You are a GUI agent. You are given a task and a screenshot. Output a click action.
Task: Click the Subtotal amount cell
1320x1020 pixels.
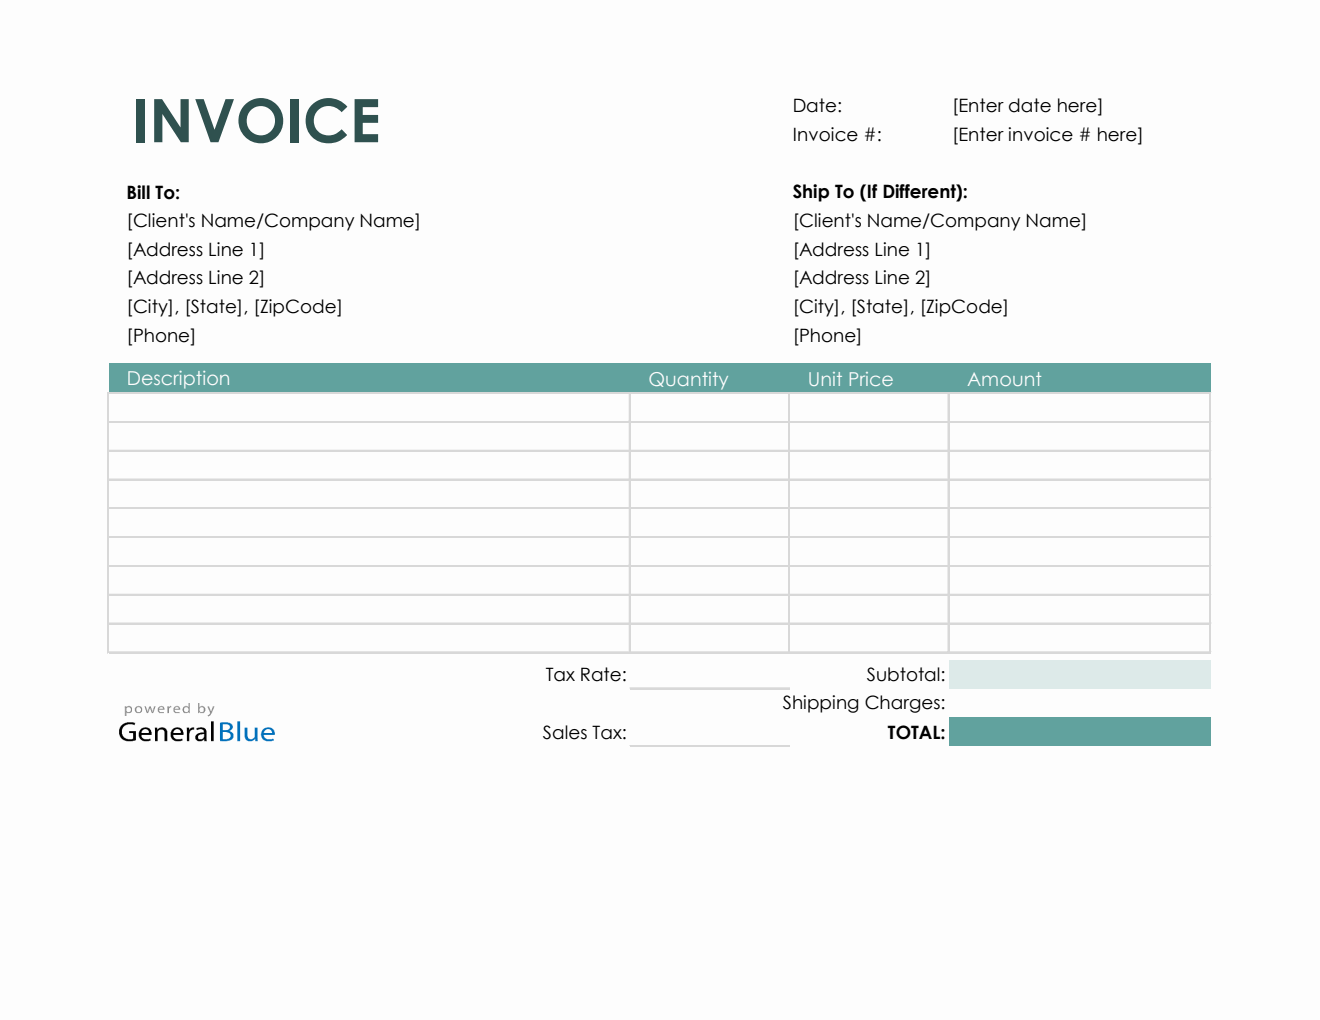tap(1079, 674)
